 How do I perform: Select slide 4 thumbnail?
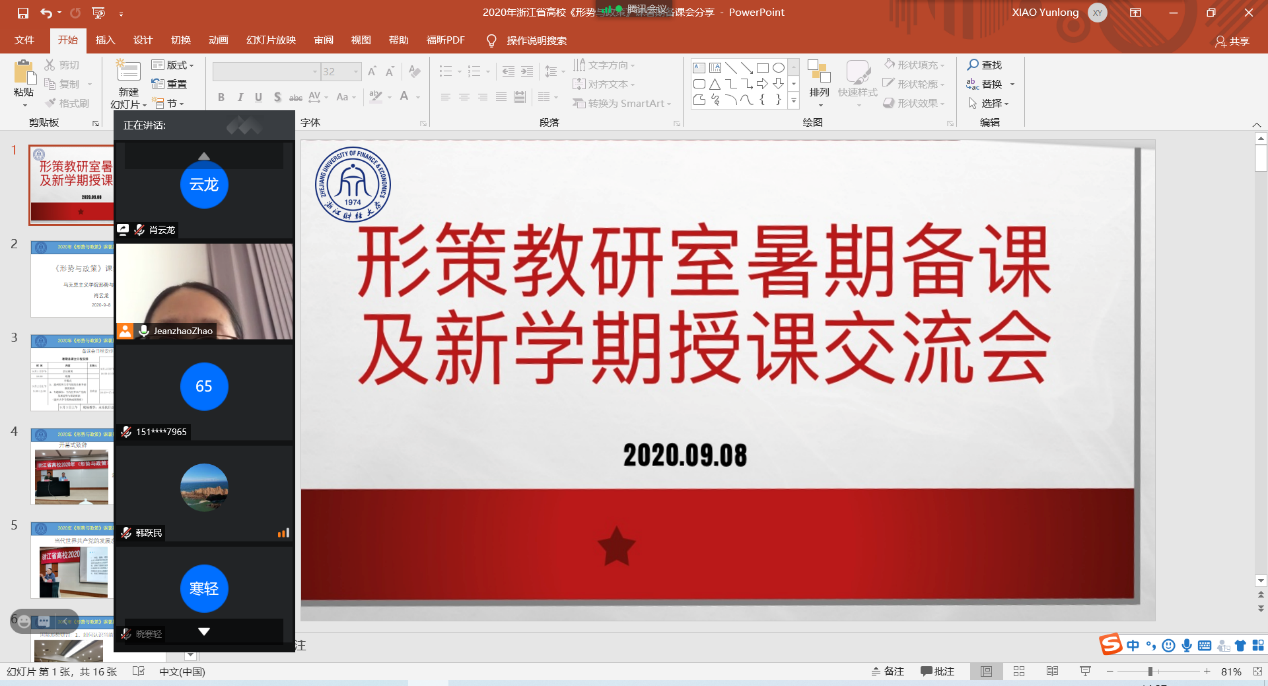click(x=70, y=465)
